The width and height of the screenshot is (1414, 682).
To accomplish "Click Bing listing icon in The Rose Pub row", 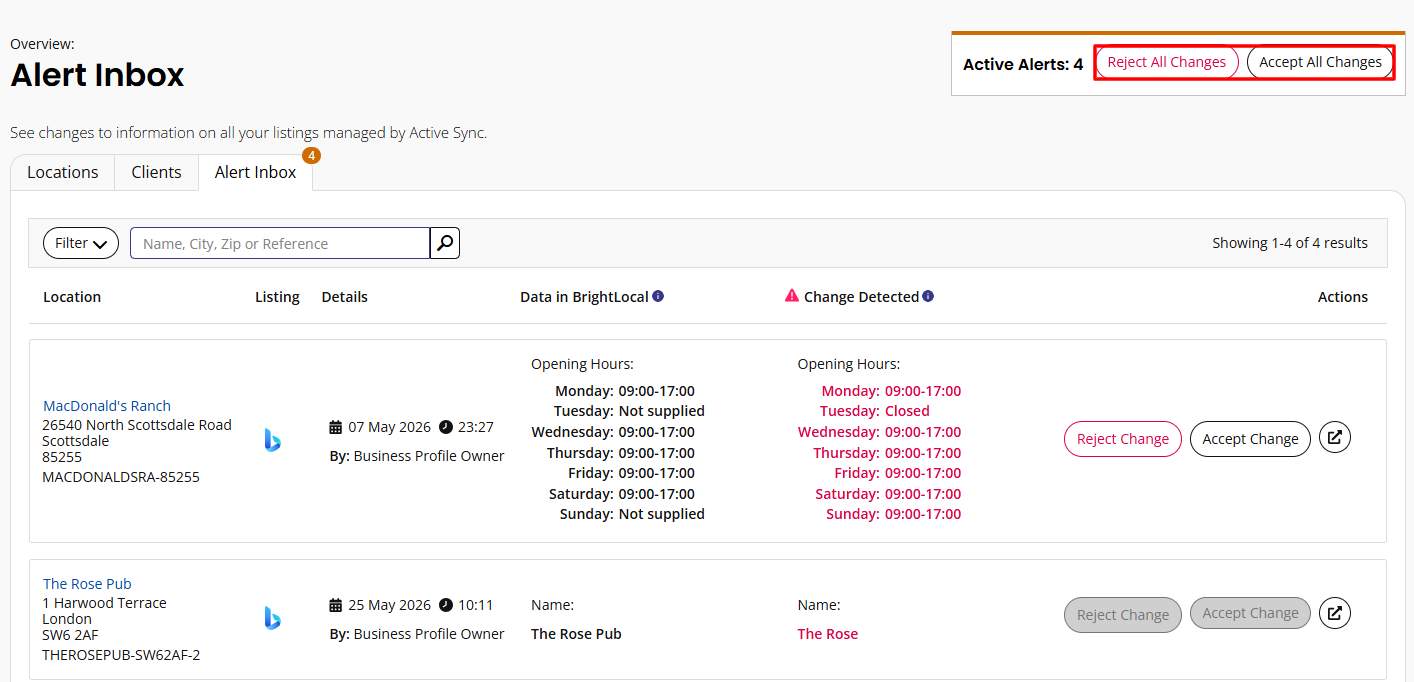I will (x=272, y=618).
